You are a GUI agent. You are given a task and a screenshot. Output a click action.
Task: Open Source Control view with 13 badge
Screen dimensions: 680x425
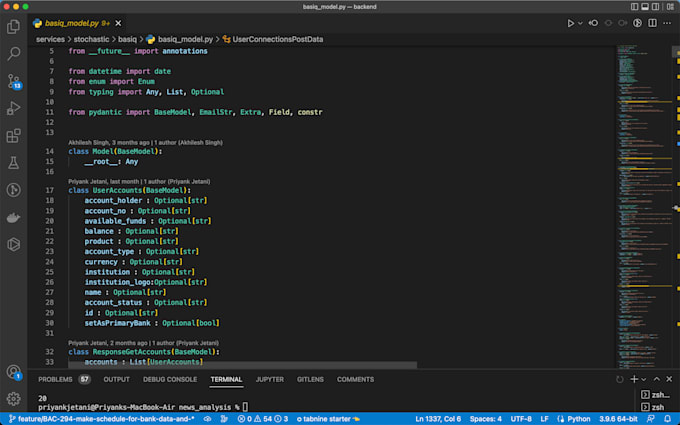[13, 81]
